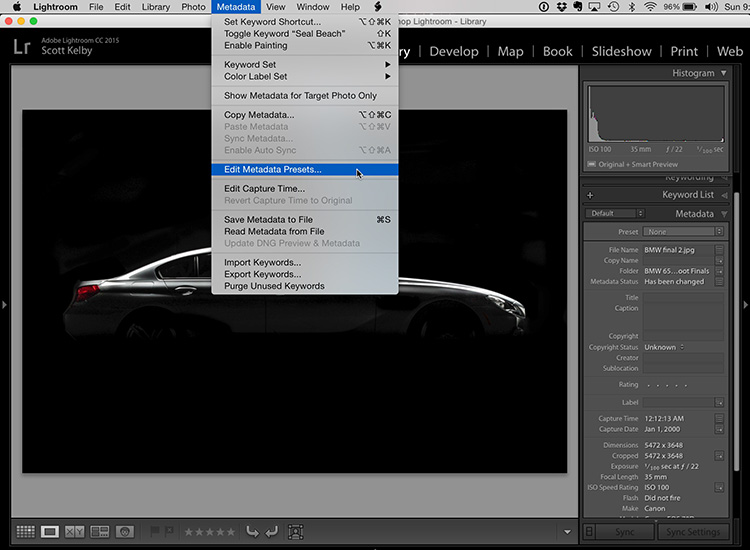Click the Cropped row arrow icon
The height and width of the screenshot is (550, 750).
tap(719, 456)
